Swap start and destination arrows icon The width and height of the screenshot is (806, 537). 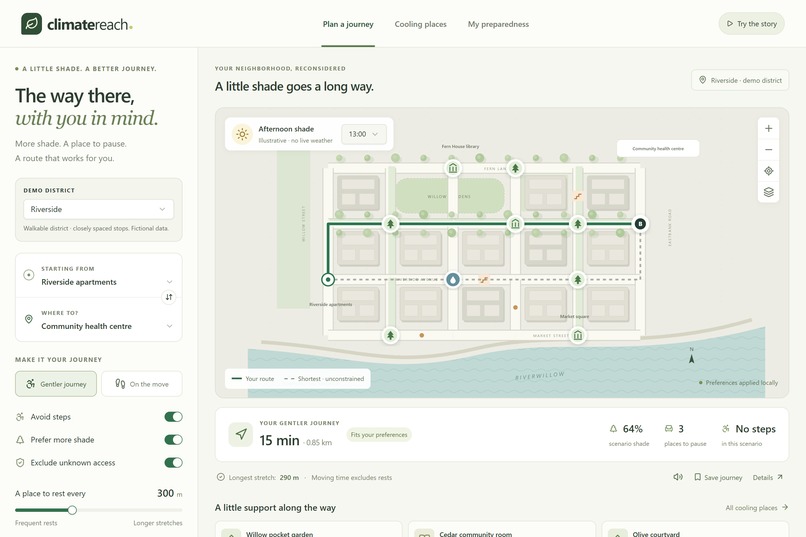(169, 297)
